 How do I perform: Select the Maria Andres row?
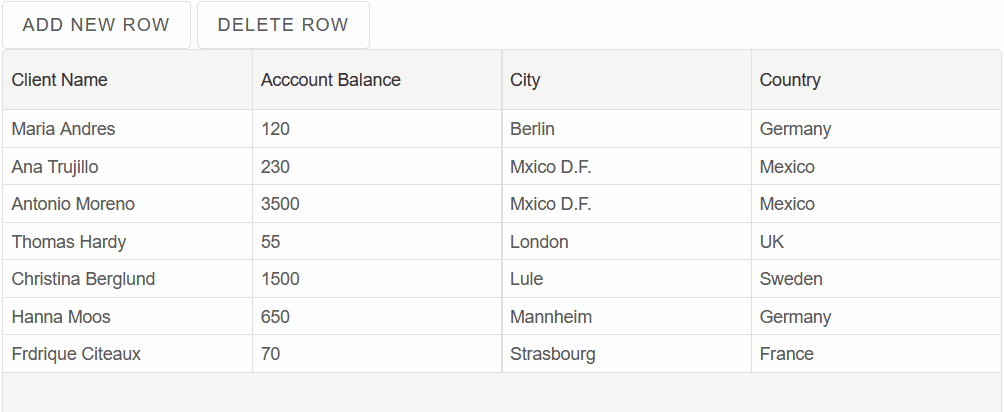coord(501,129)
